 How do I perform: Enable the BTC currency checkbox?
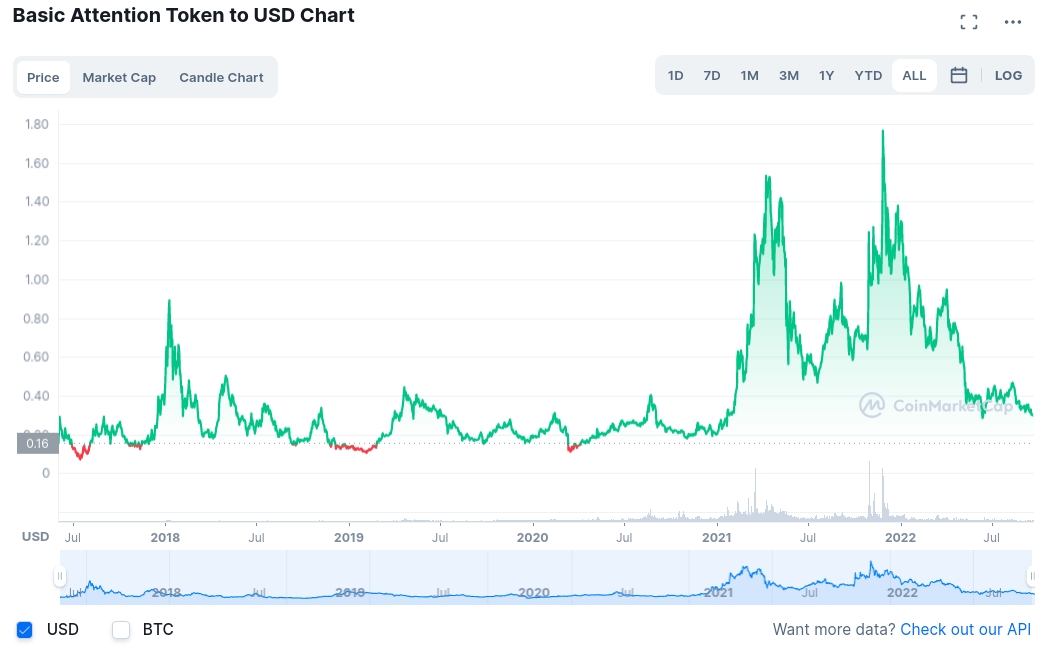pos(121,630)
